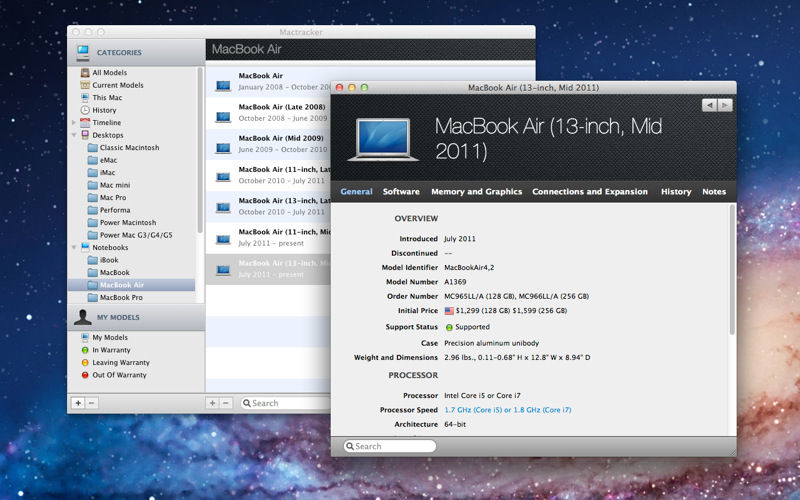Select MacBook Air (Mid 2009) row
This screenshot has width=800, height=500.
[x=268, y=144]
